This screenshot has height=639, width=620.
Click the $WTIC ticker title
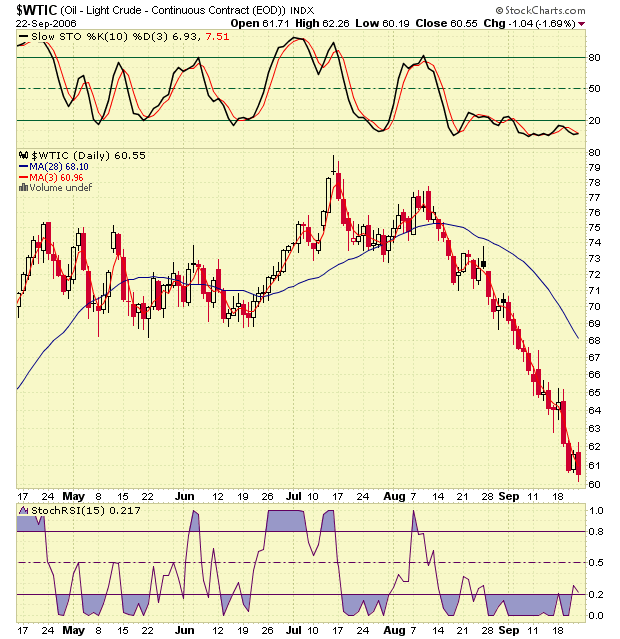pos(37,10)
